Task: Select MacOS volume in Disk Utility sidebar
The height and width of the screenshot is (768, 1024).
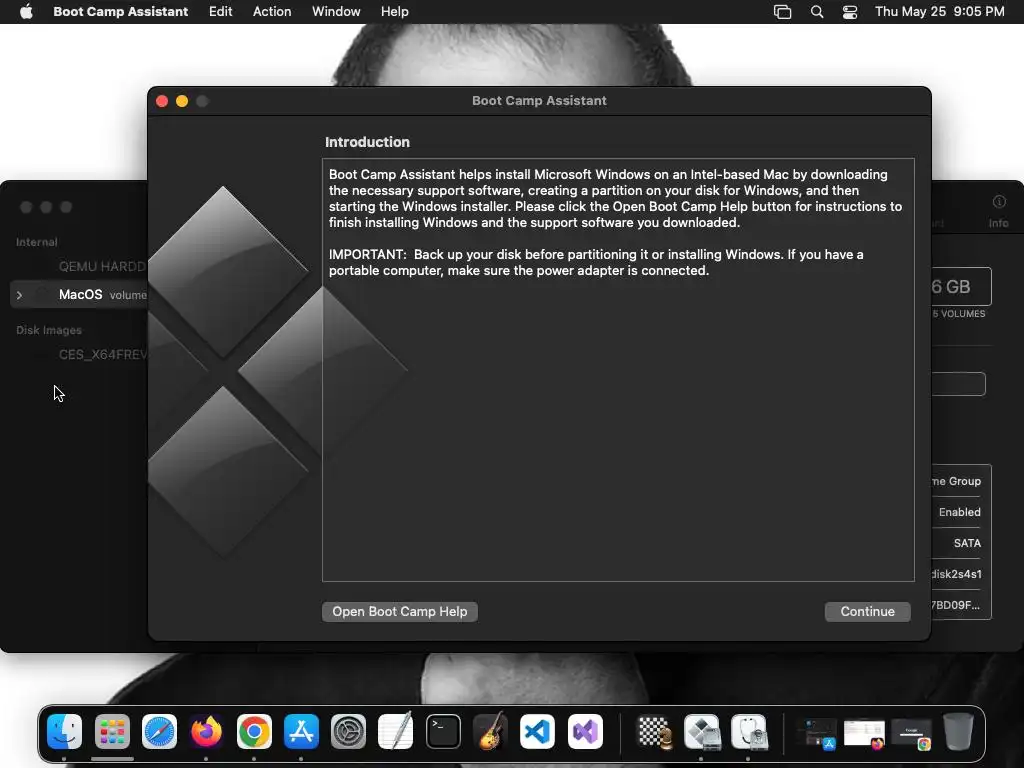Action: point(80,295)
